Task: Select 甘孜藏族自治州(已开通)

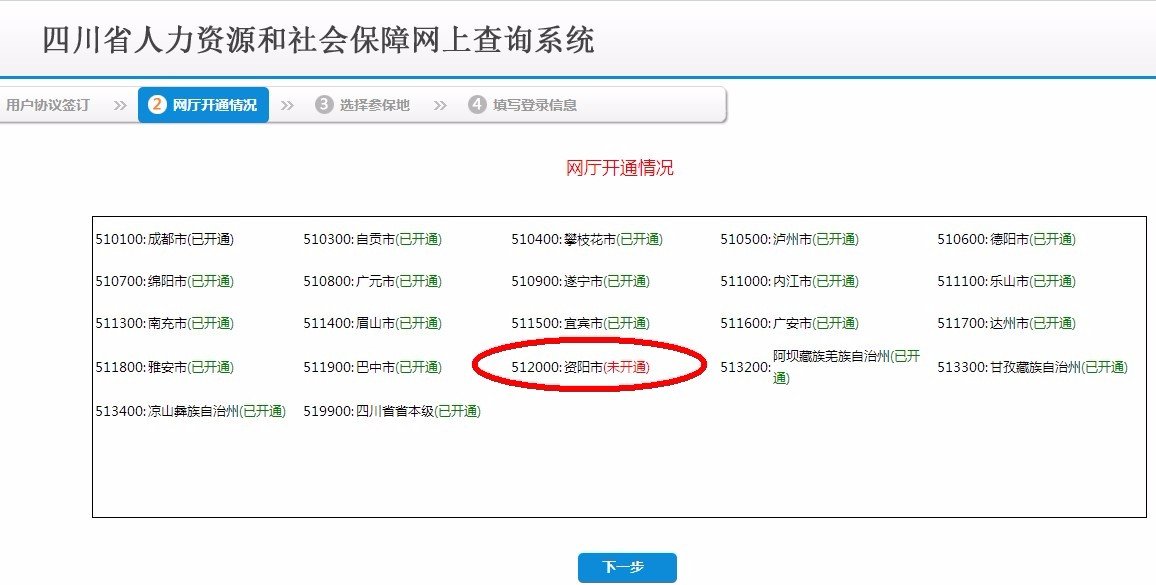Action: click(x=1033, y=366)
